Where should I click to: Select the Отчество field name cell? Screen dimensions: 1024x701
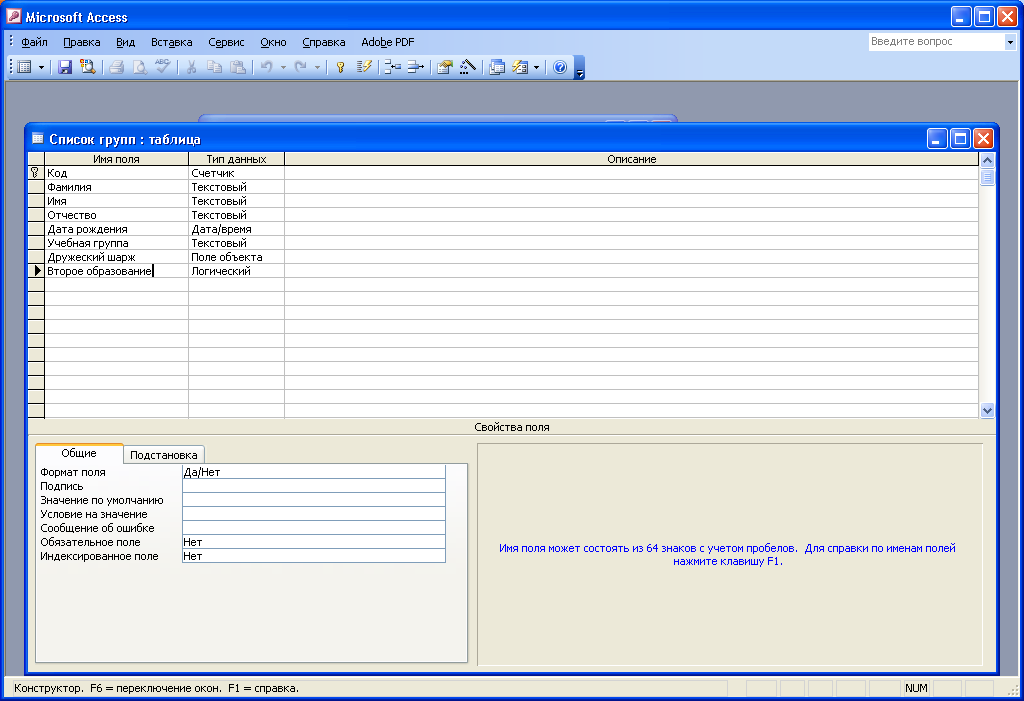click(116, 215)
